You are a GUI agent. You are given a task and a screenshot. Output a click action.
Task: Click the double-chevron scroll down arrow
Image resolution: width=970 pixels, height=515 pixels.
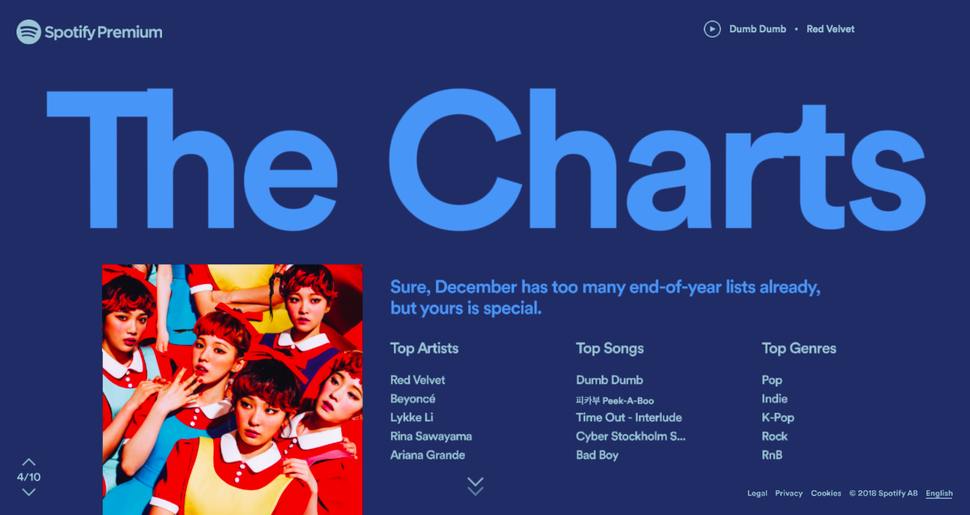pyautogui.click(x=475, y=486)
